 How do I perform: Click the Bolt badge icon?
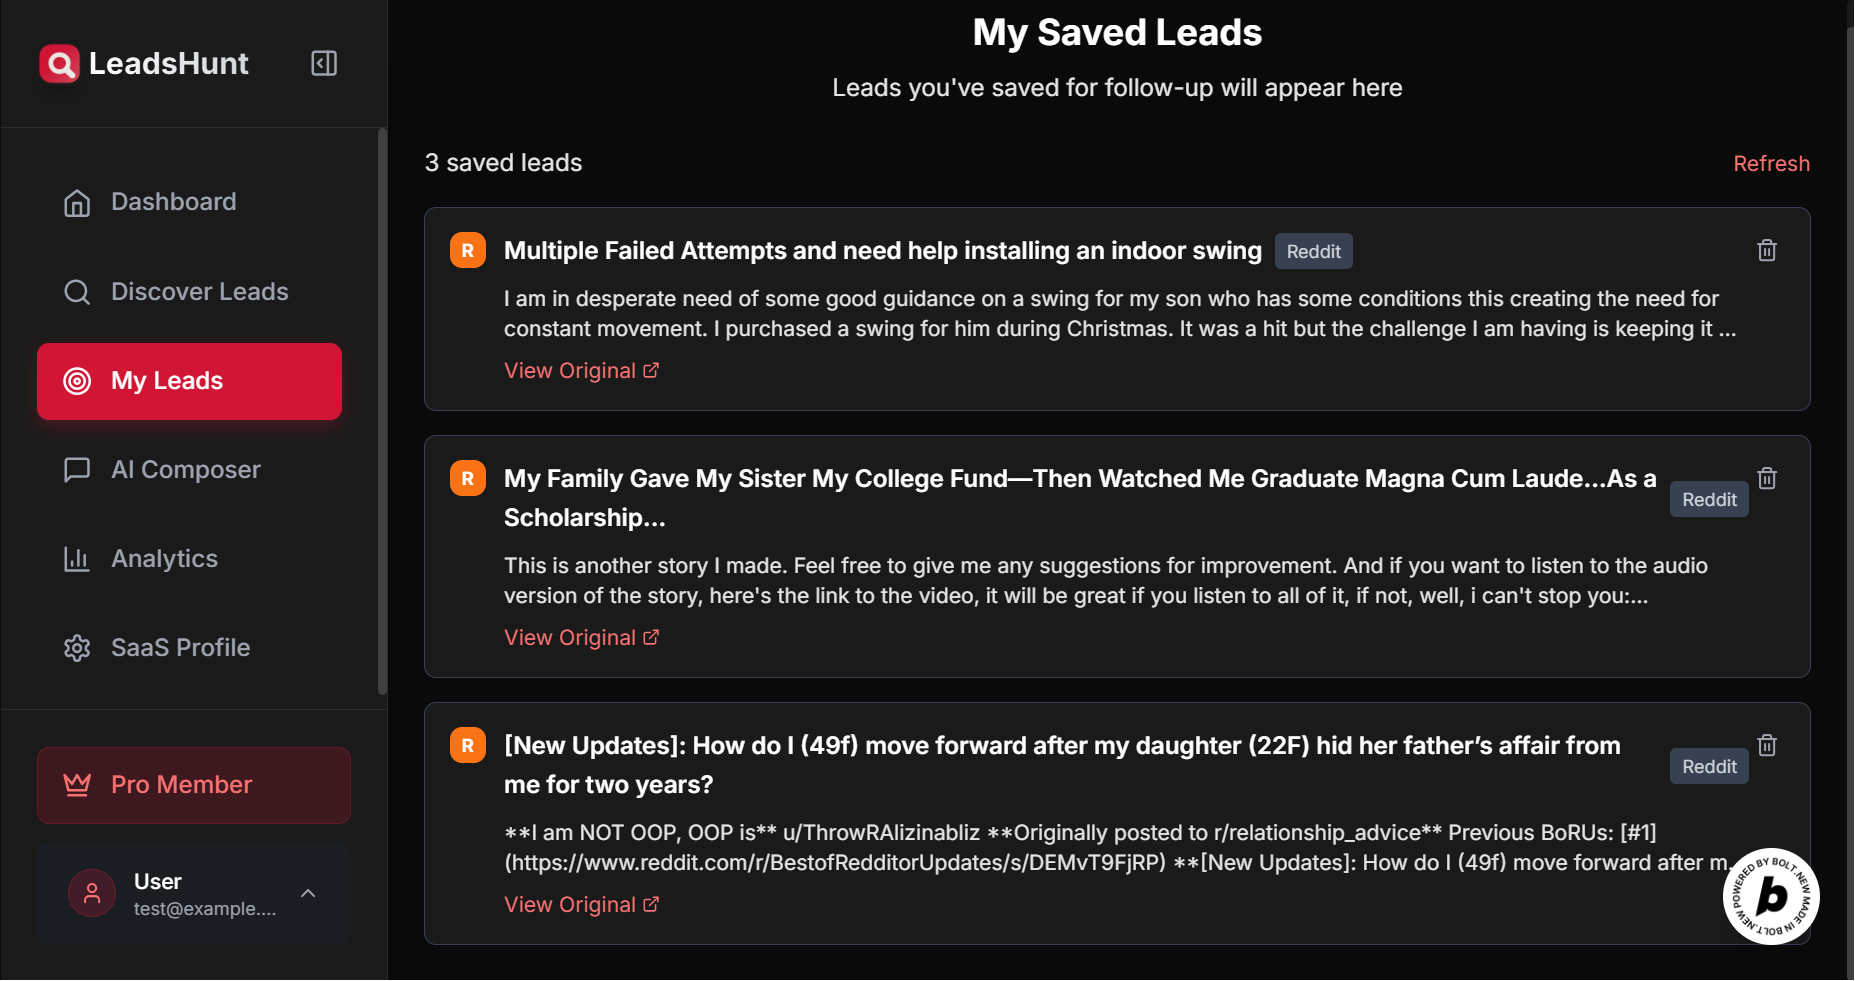tap(1770, 896)
